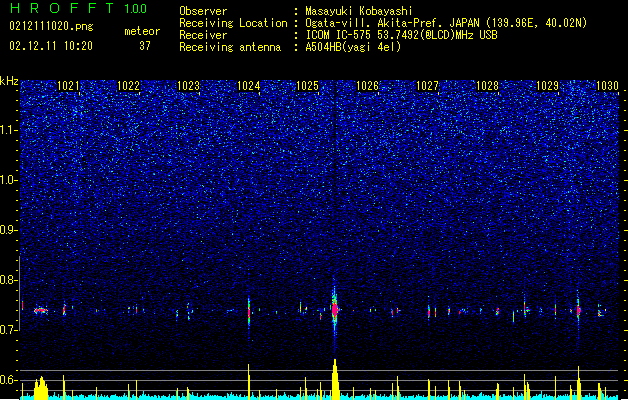Click the meteor echo at the 1024 mark
629x400 pixels.
(249, 311)
